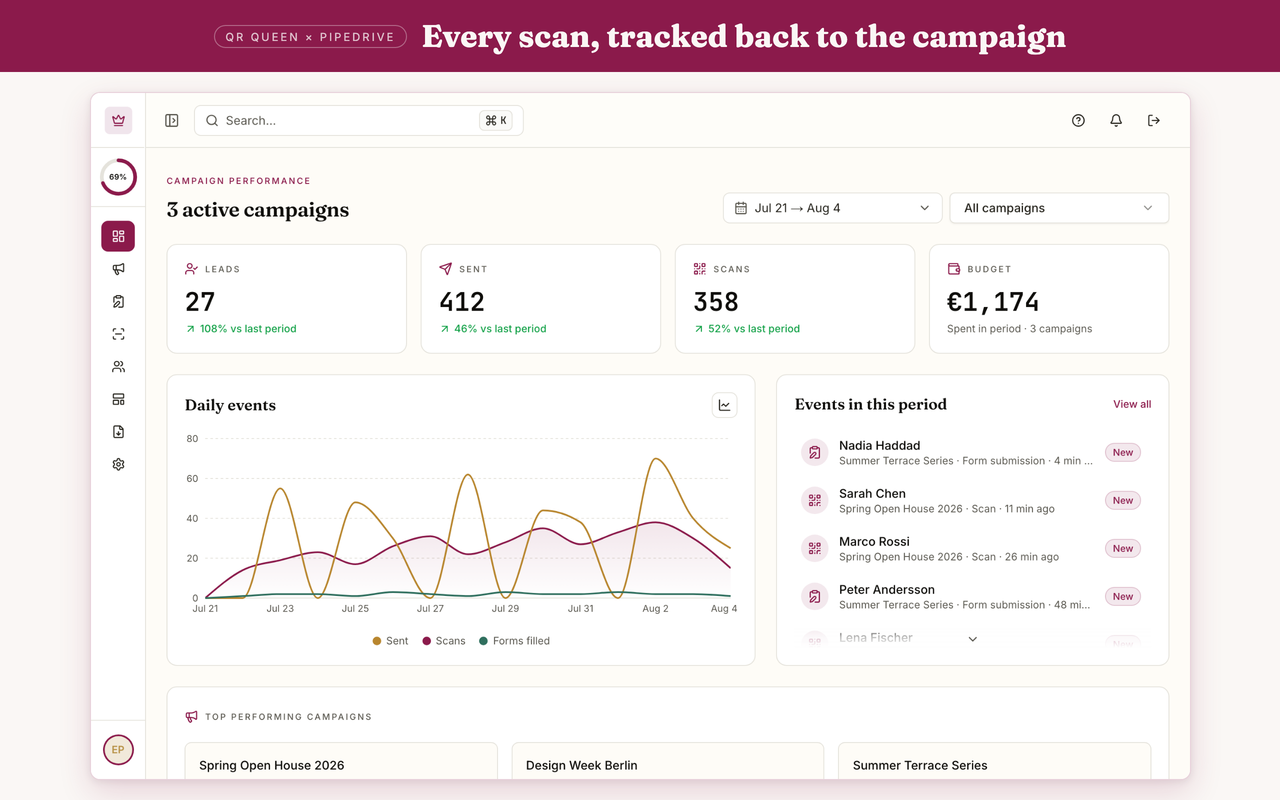Toggle the sidebar panel icon
The width and height of the screenshot is (1280, 800).
pos(172,120)
